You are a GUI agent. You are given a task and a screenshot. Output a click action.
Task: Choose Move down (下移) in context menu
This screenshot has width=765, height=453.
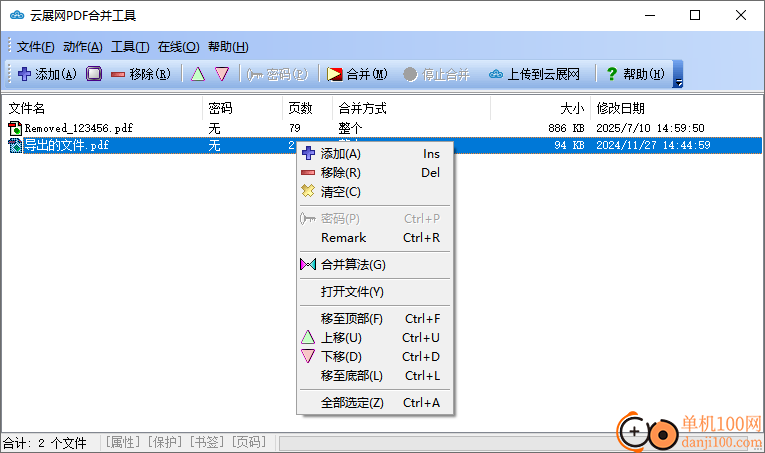tap(375, 356)
